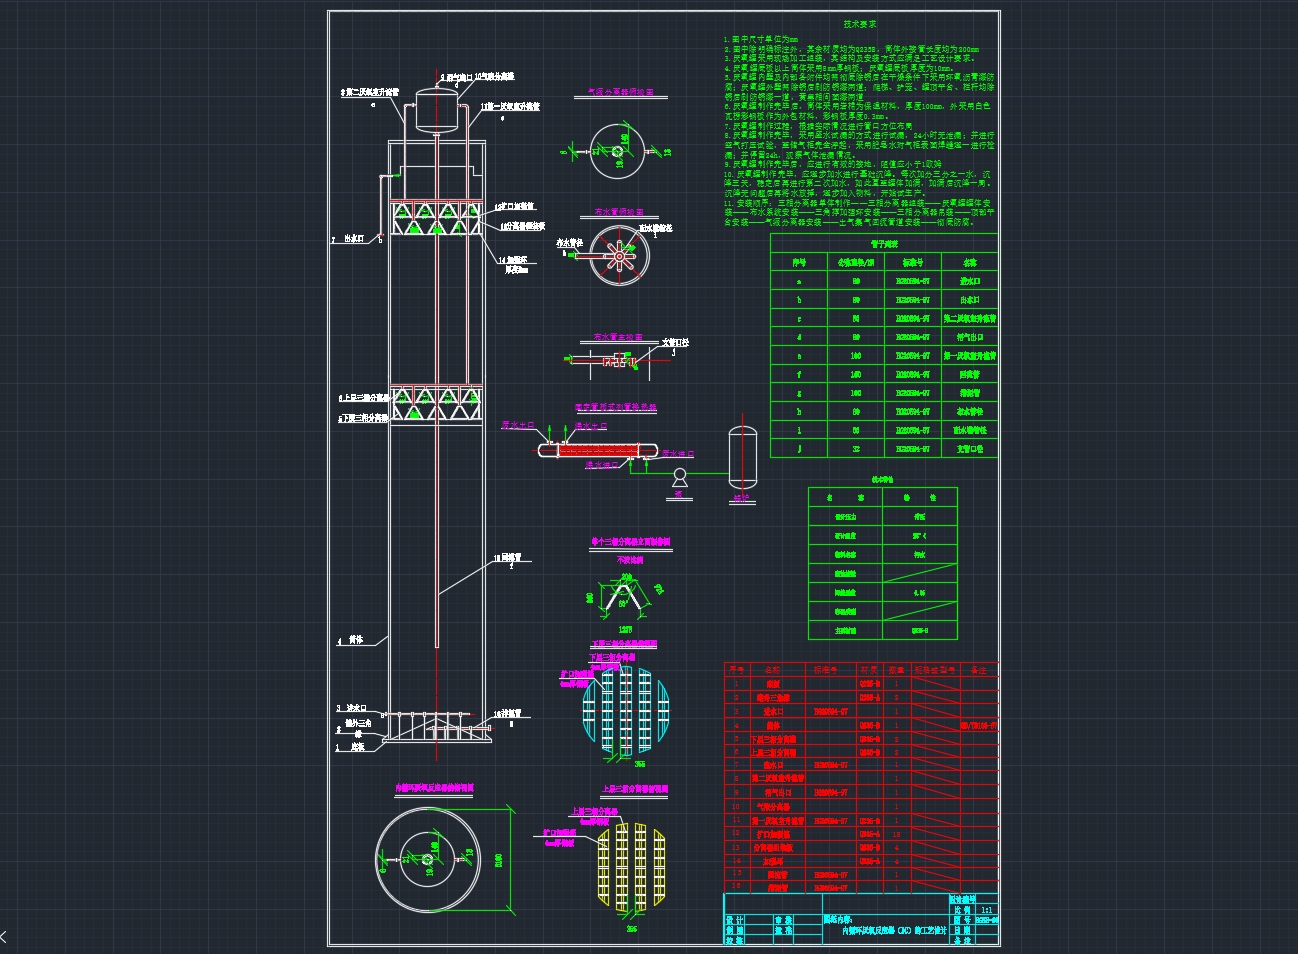Image resolution: width=1298 pixels, height=954 pixels.
Task: Select the 审核 cell in the title block
Action: pyautogui.click(x=784, y=920)
